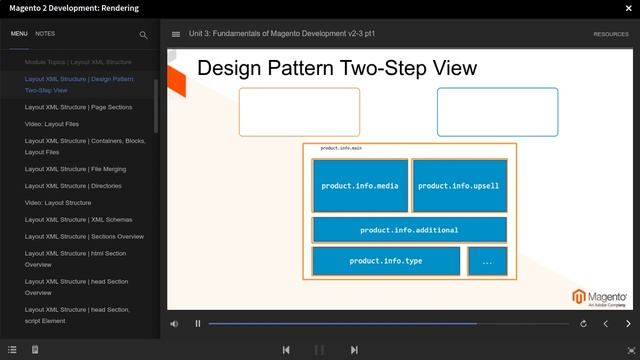The width and height of the screenshot is (640, 360).
Task: Seek using the slide progress bar
Action: 388,324
